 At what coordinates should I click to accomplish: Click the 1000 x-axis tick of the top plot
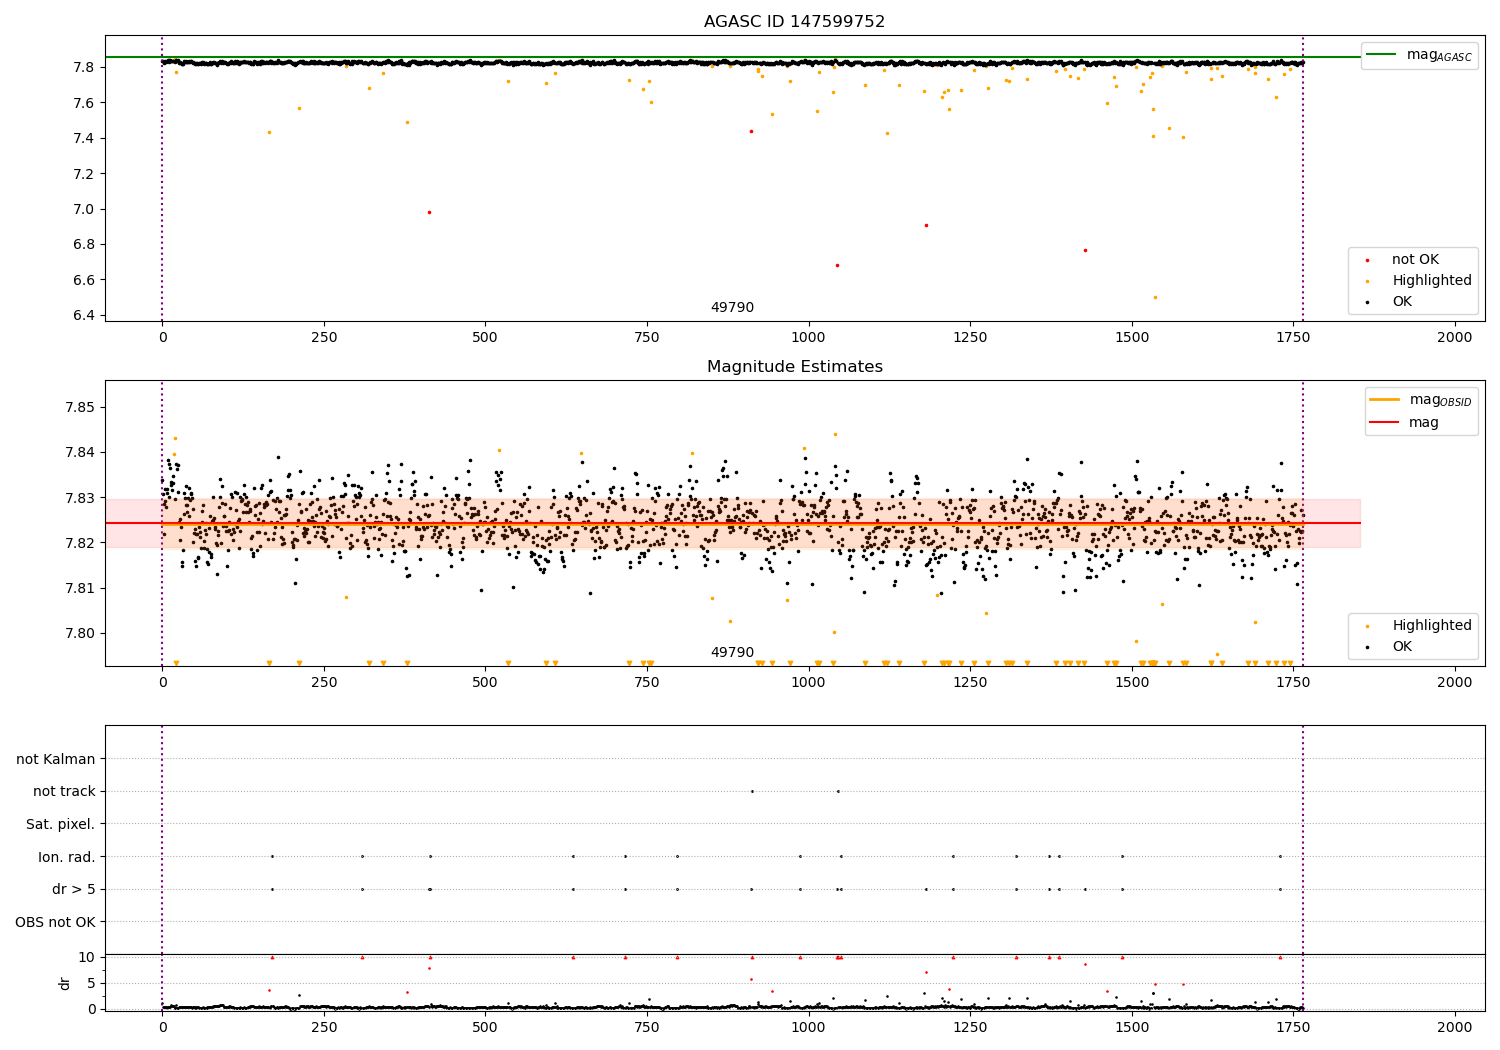coord(808,338)
